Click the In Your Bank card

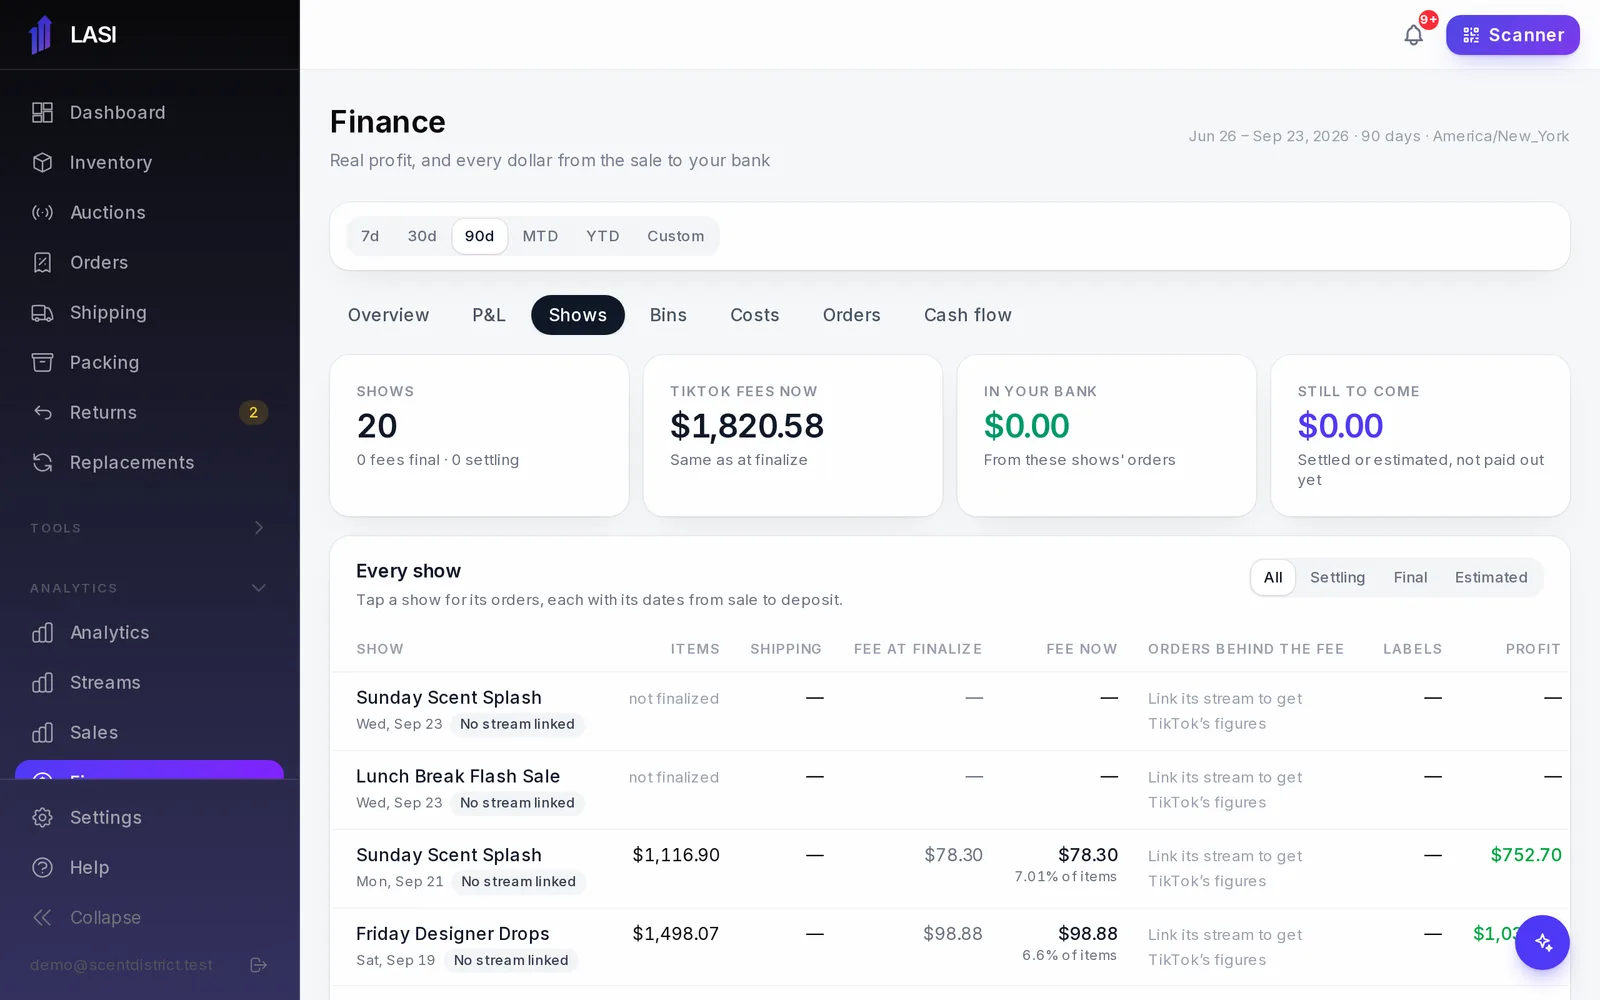click(x=1106, y=435)
